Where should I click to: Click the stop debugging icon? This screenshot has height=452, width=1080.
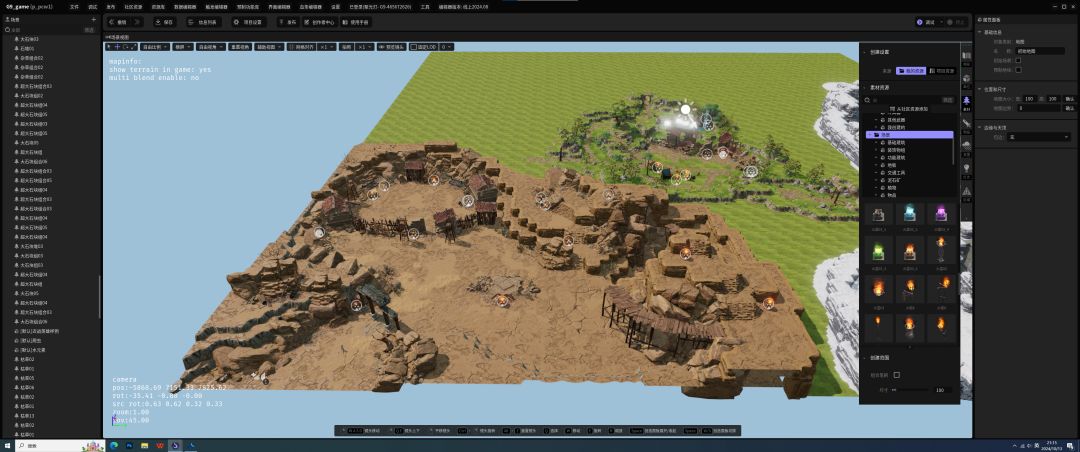coord(951,22)
